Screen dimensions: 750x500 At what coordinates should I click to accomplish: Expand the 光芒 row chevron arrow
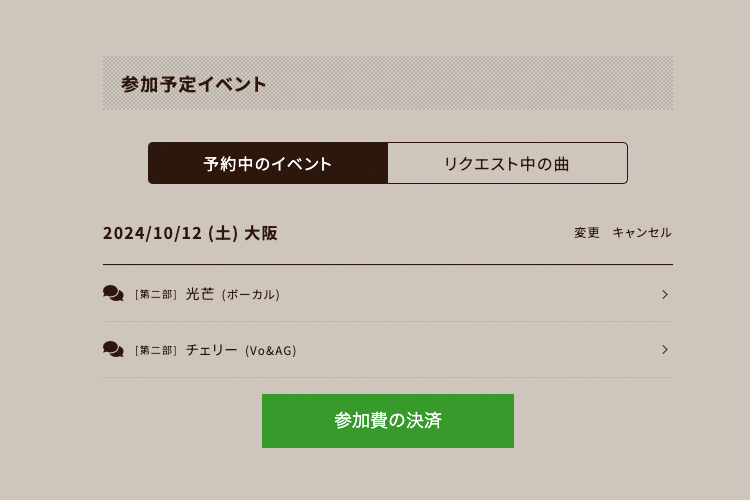665,294
